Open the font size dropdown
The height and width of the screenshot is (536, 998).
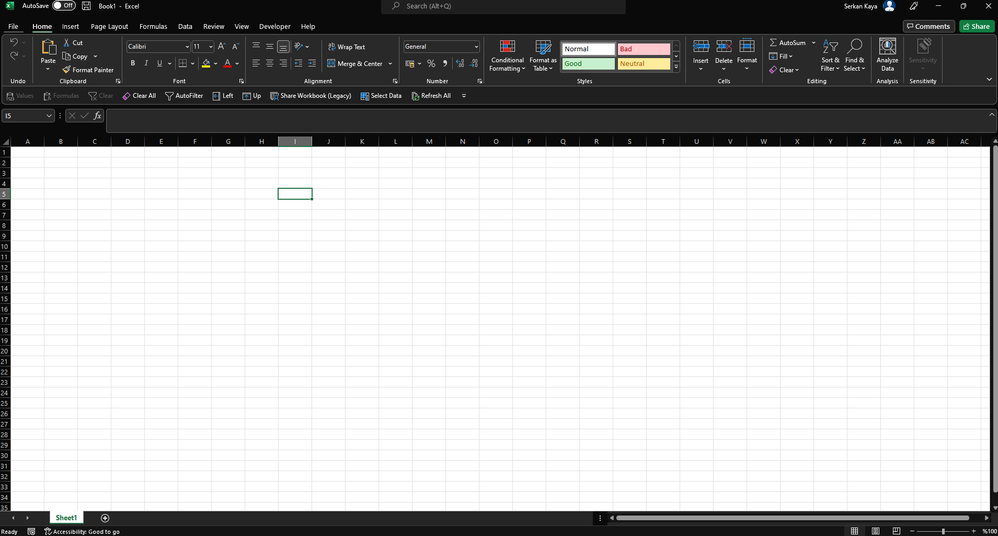point(211,46)
